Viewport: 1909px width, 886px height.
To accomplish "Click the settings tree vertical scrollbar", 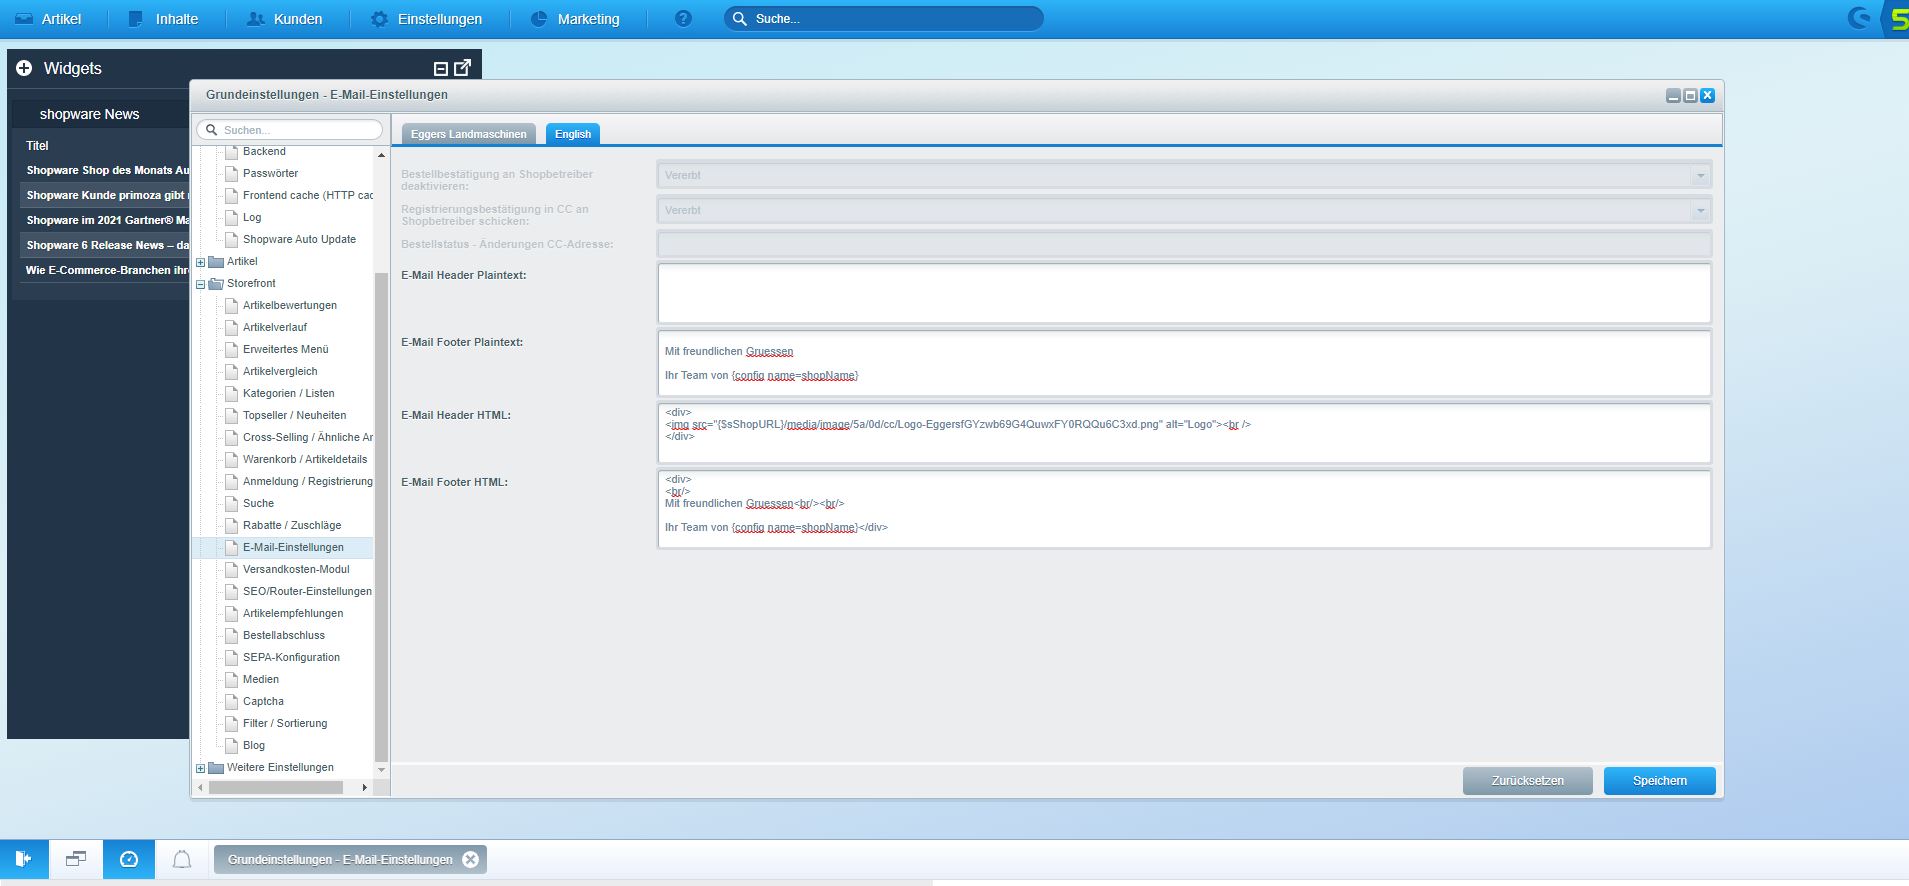I will point(381,500).
